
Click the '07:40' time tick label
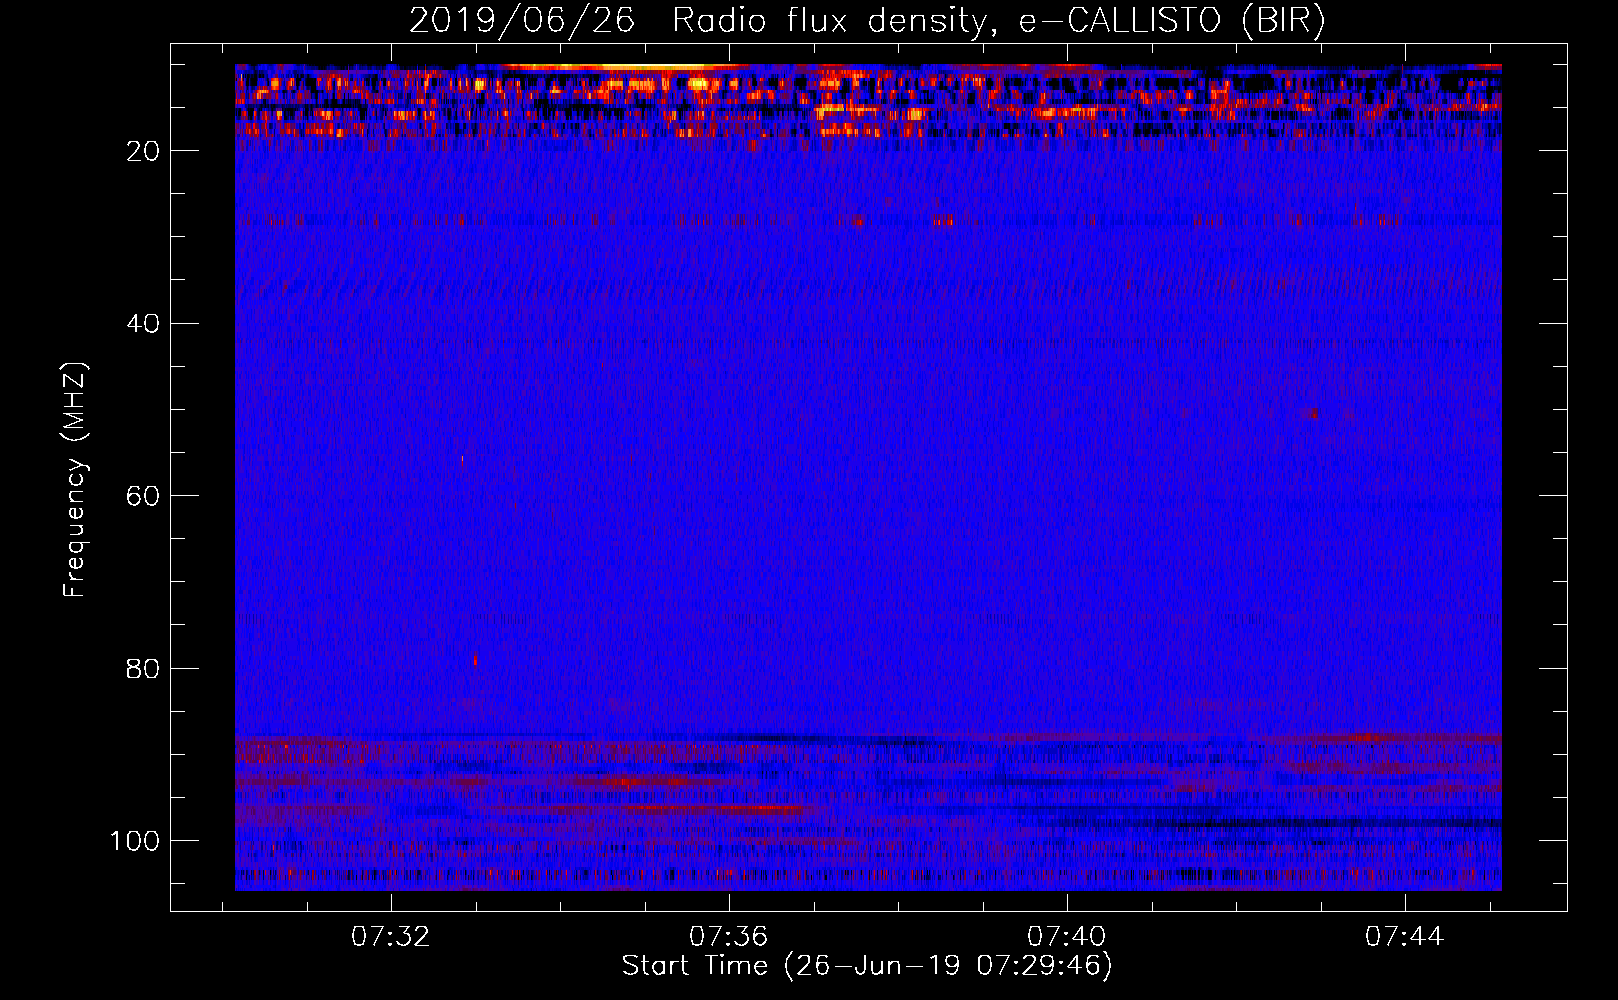[1067, 936]
